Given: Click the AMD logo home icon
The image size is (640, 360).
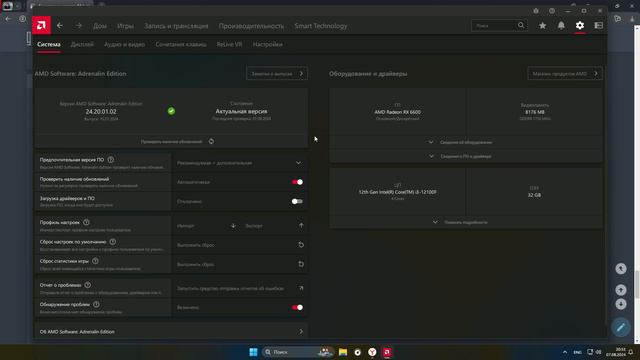Looking at the screenshot, I should (41, 25).
